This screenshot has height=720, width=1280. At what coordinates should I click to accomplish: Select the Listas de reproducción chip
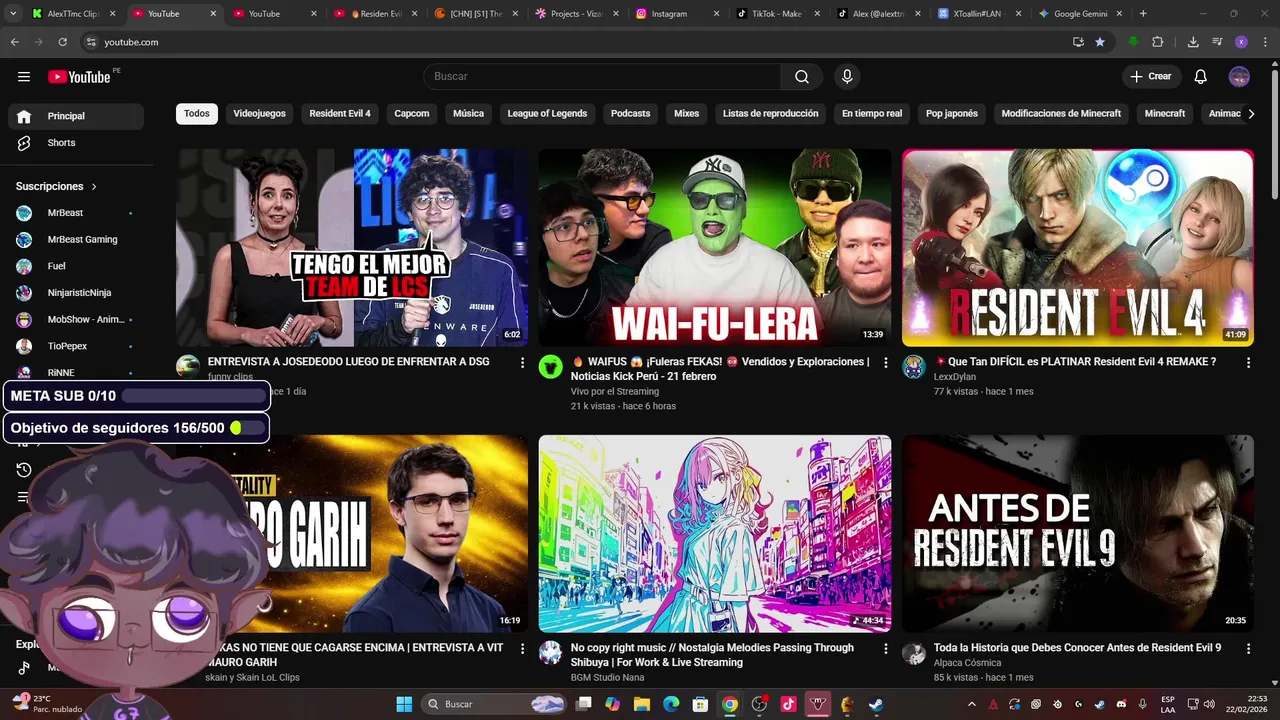(771, 114)
